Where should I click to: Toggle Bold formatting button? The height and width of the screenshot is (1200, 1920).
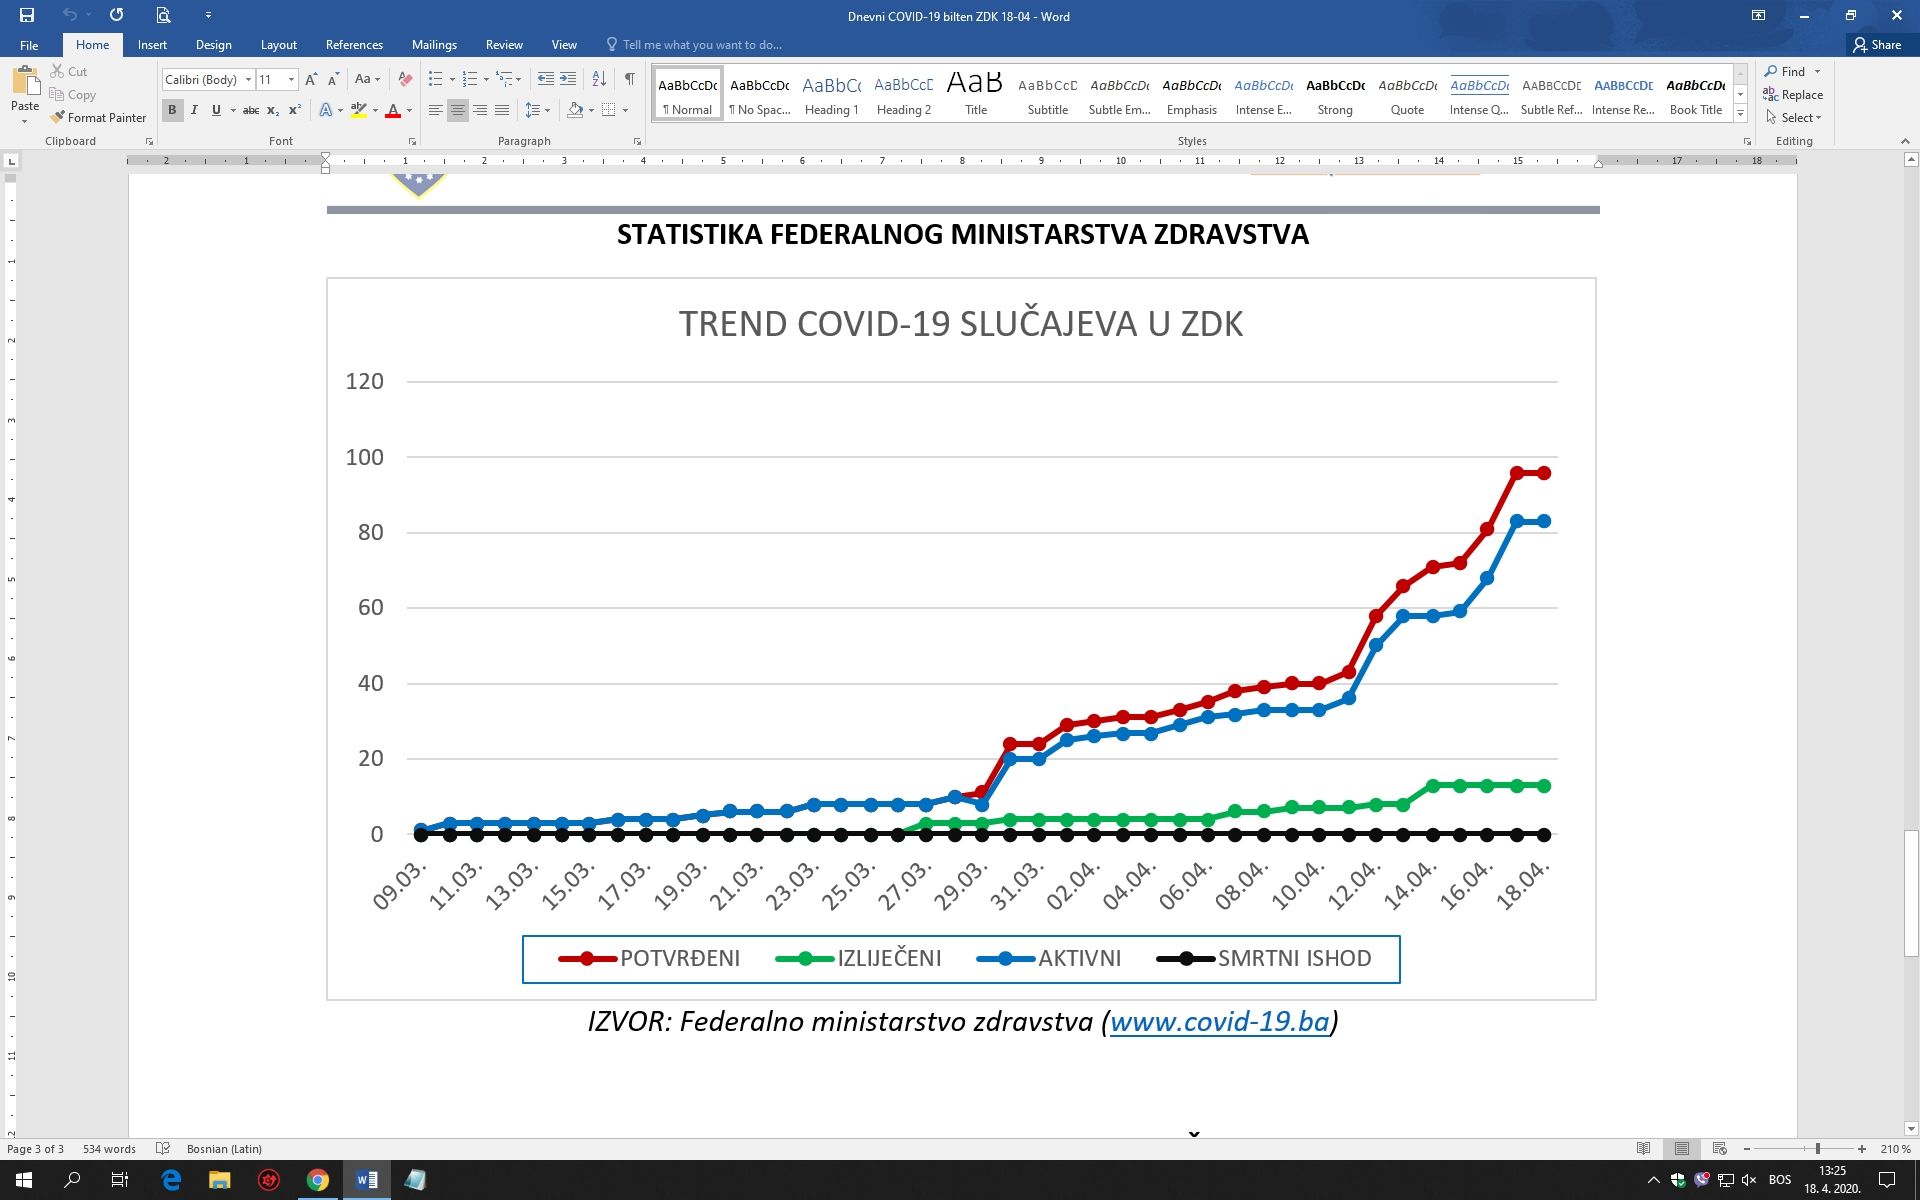click(172, 110)
